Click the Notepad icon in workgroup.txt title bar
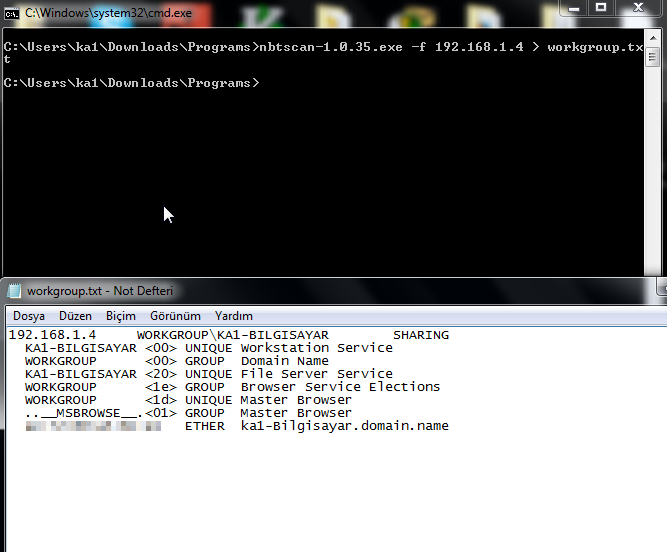The height and width of the screenshot is (552, 667). tap(14, 291)
